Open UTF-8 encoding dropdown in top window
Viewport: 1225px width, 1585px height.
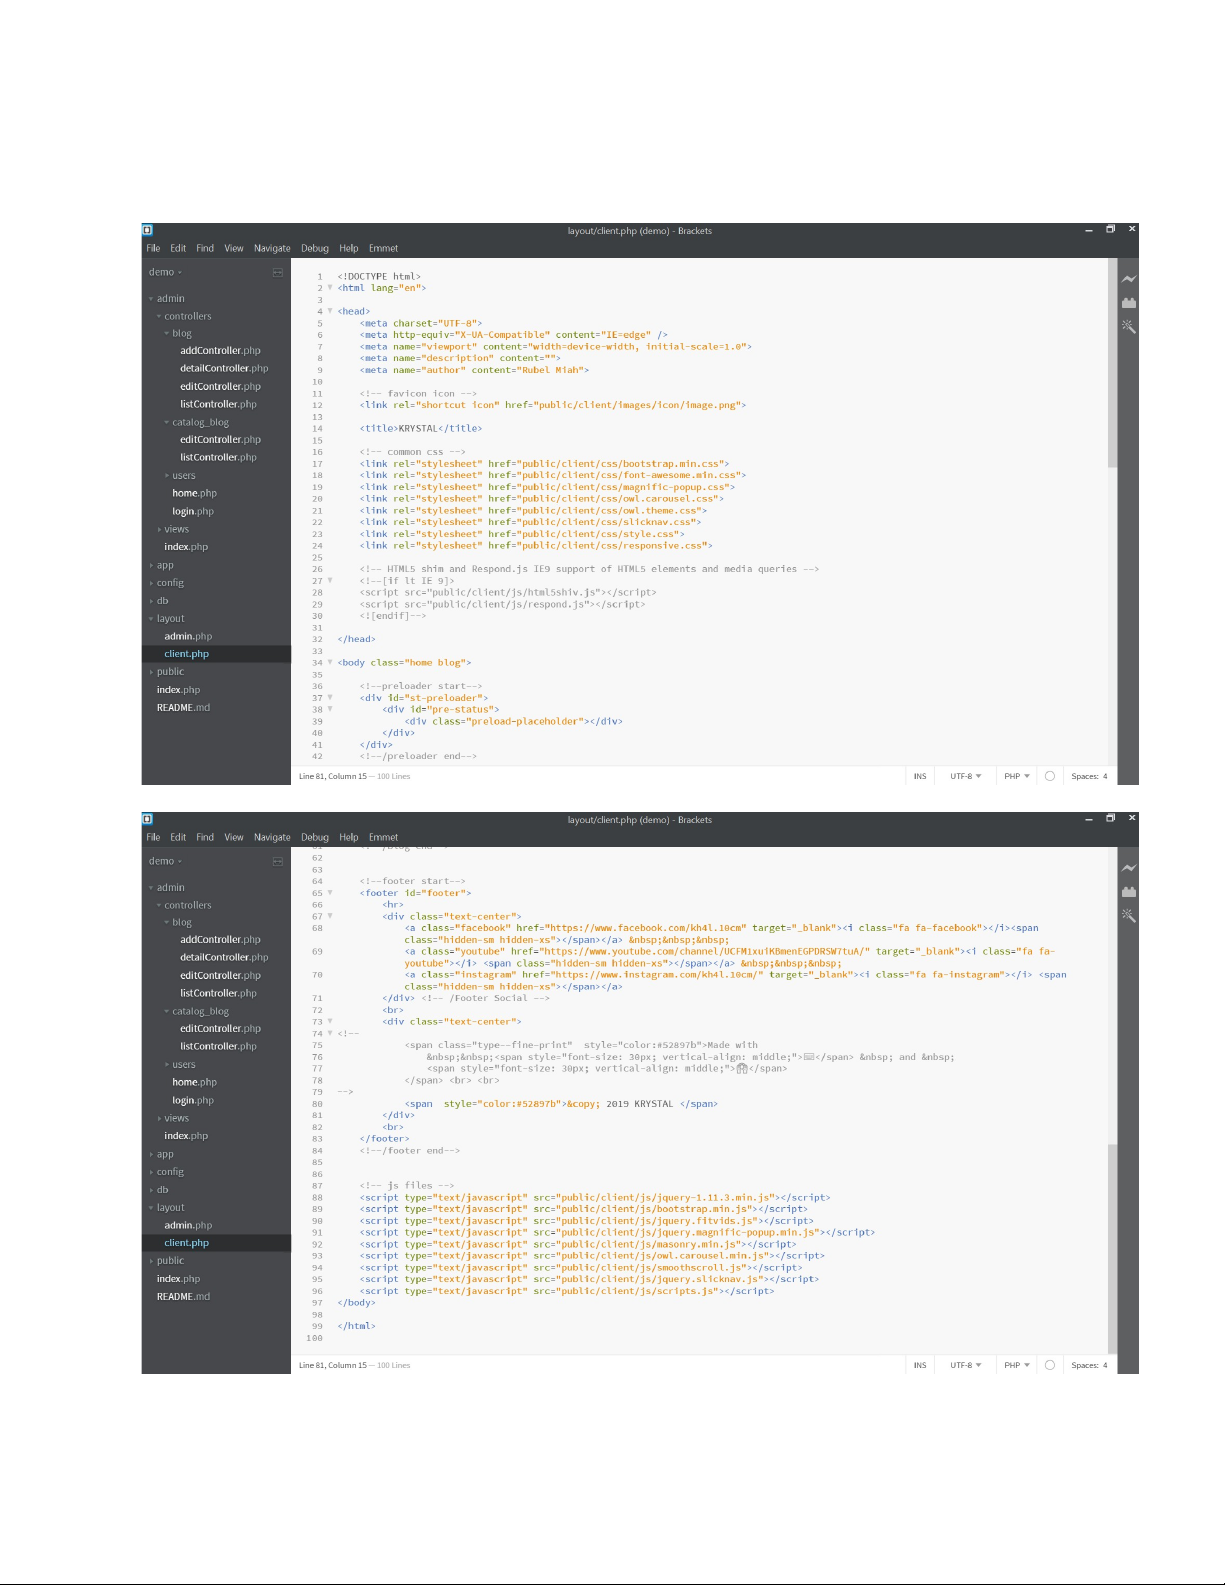point(965,776)
